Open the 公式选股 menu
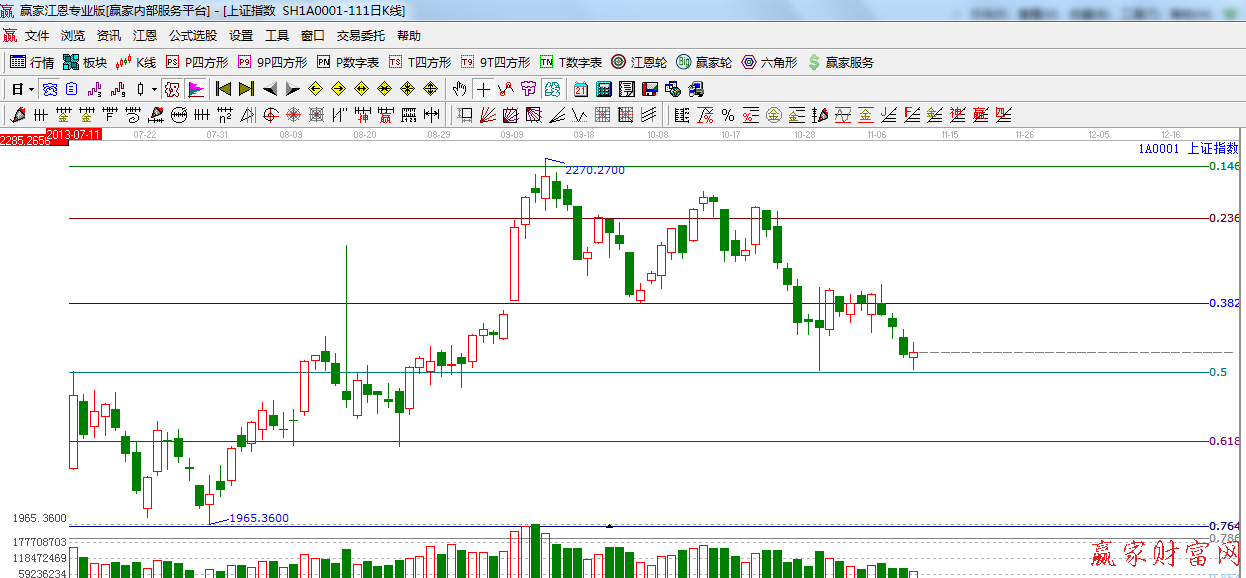The height and width of the screenshot is (578, 1246). point(192,36)
